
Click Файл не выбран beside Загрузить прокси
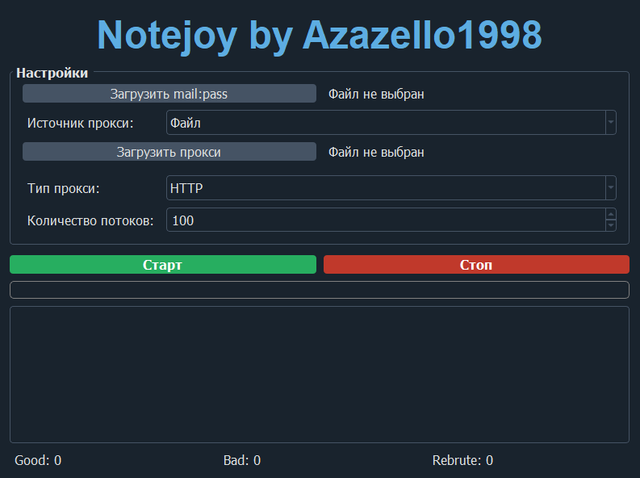(x=376, y=152)
